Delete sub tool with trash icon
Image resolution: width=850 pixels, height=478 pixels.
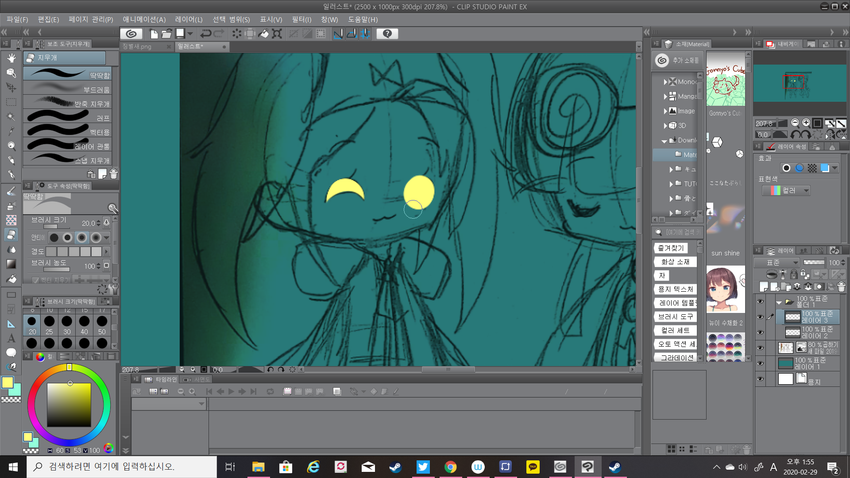113,174
